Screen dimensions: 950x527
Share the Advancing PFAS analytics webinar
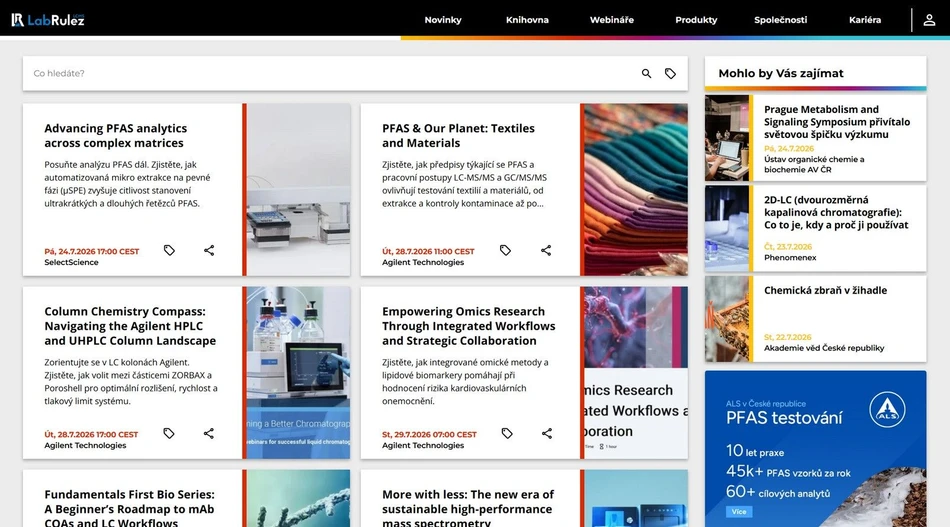(209, 250)
